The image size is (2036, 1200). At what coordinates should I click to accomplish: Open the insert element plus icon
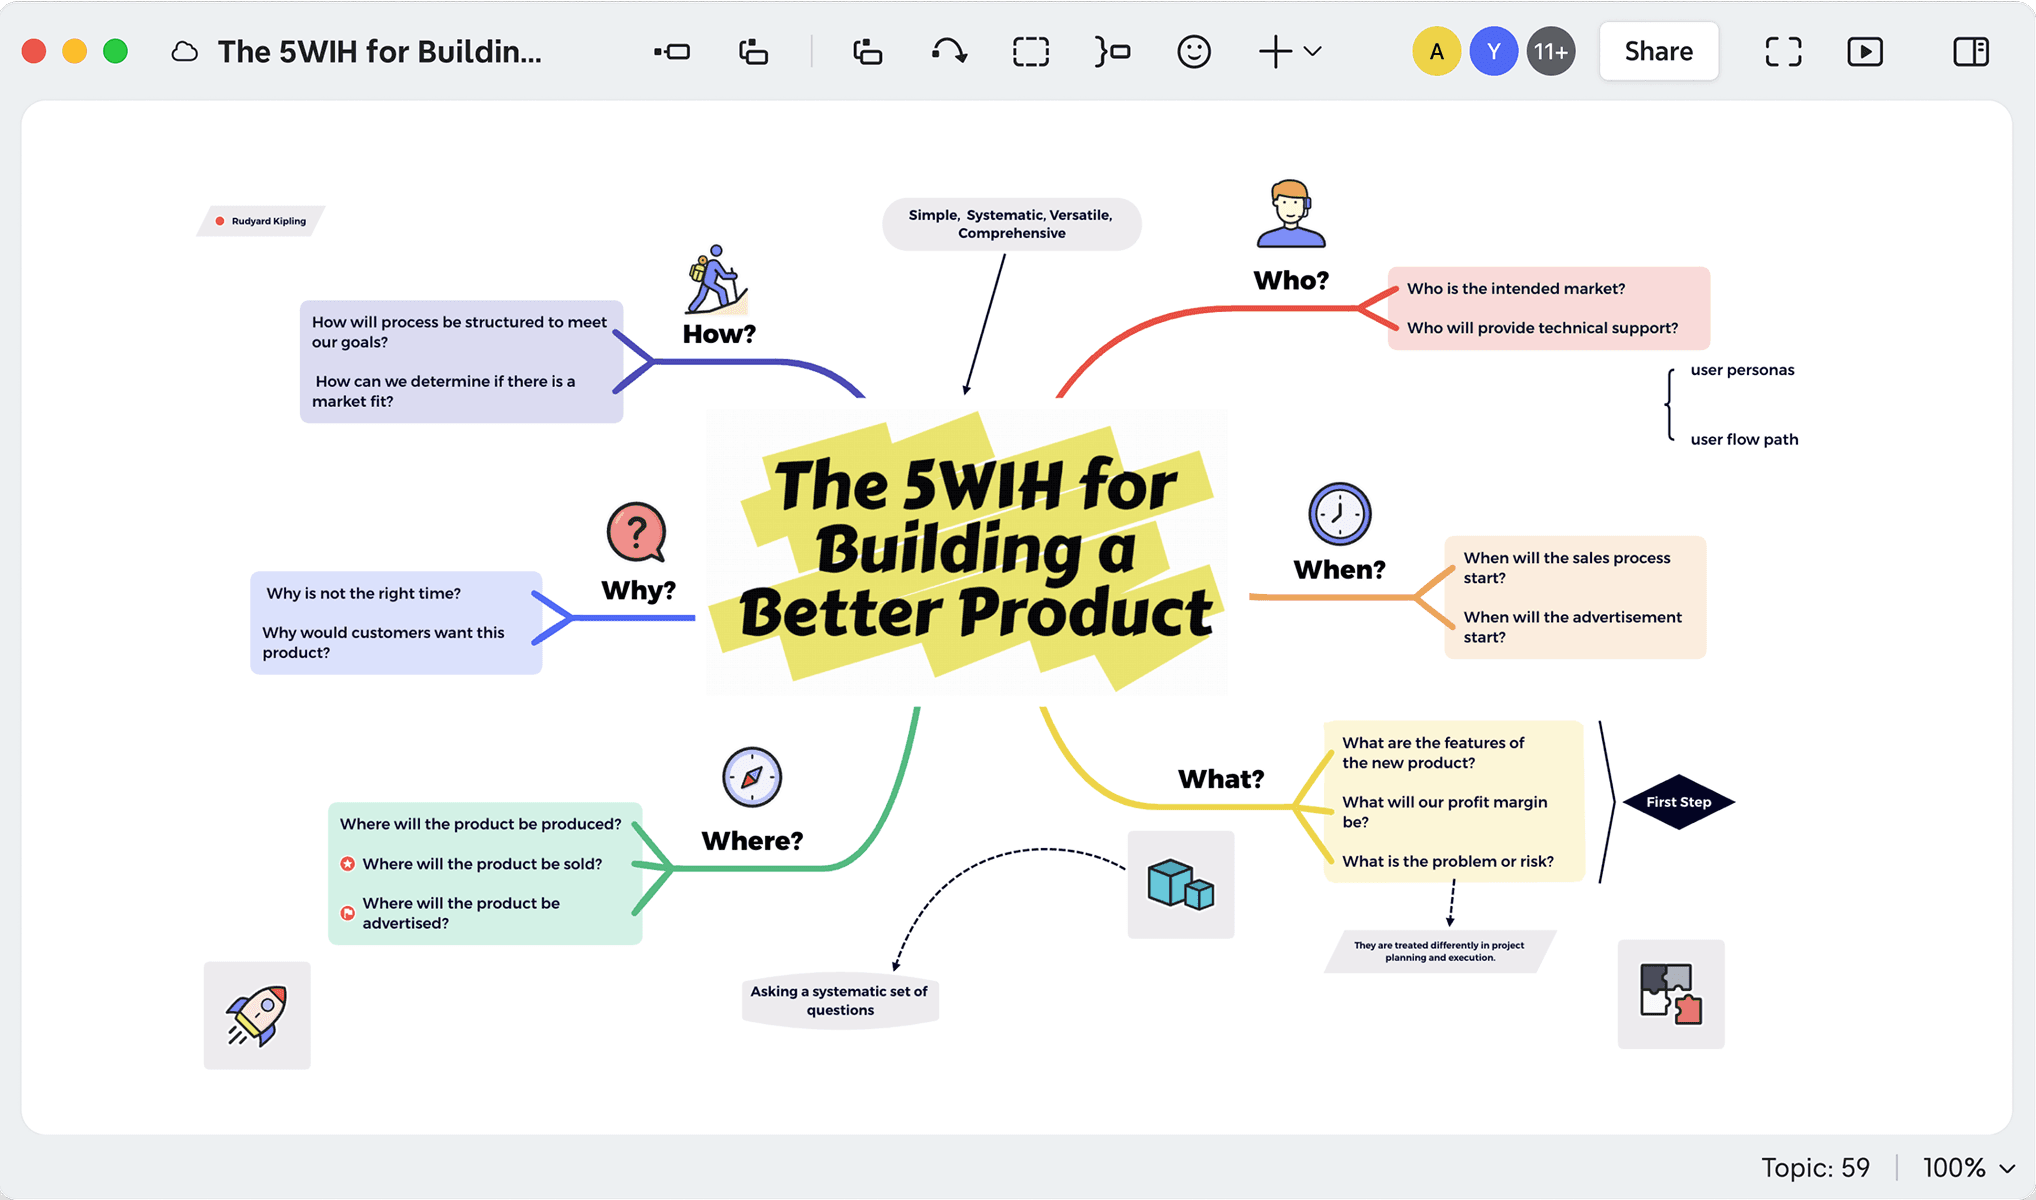point(1274,51)
